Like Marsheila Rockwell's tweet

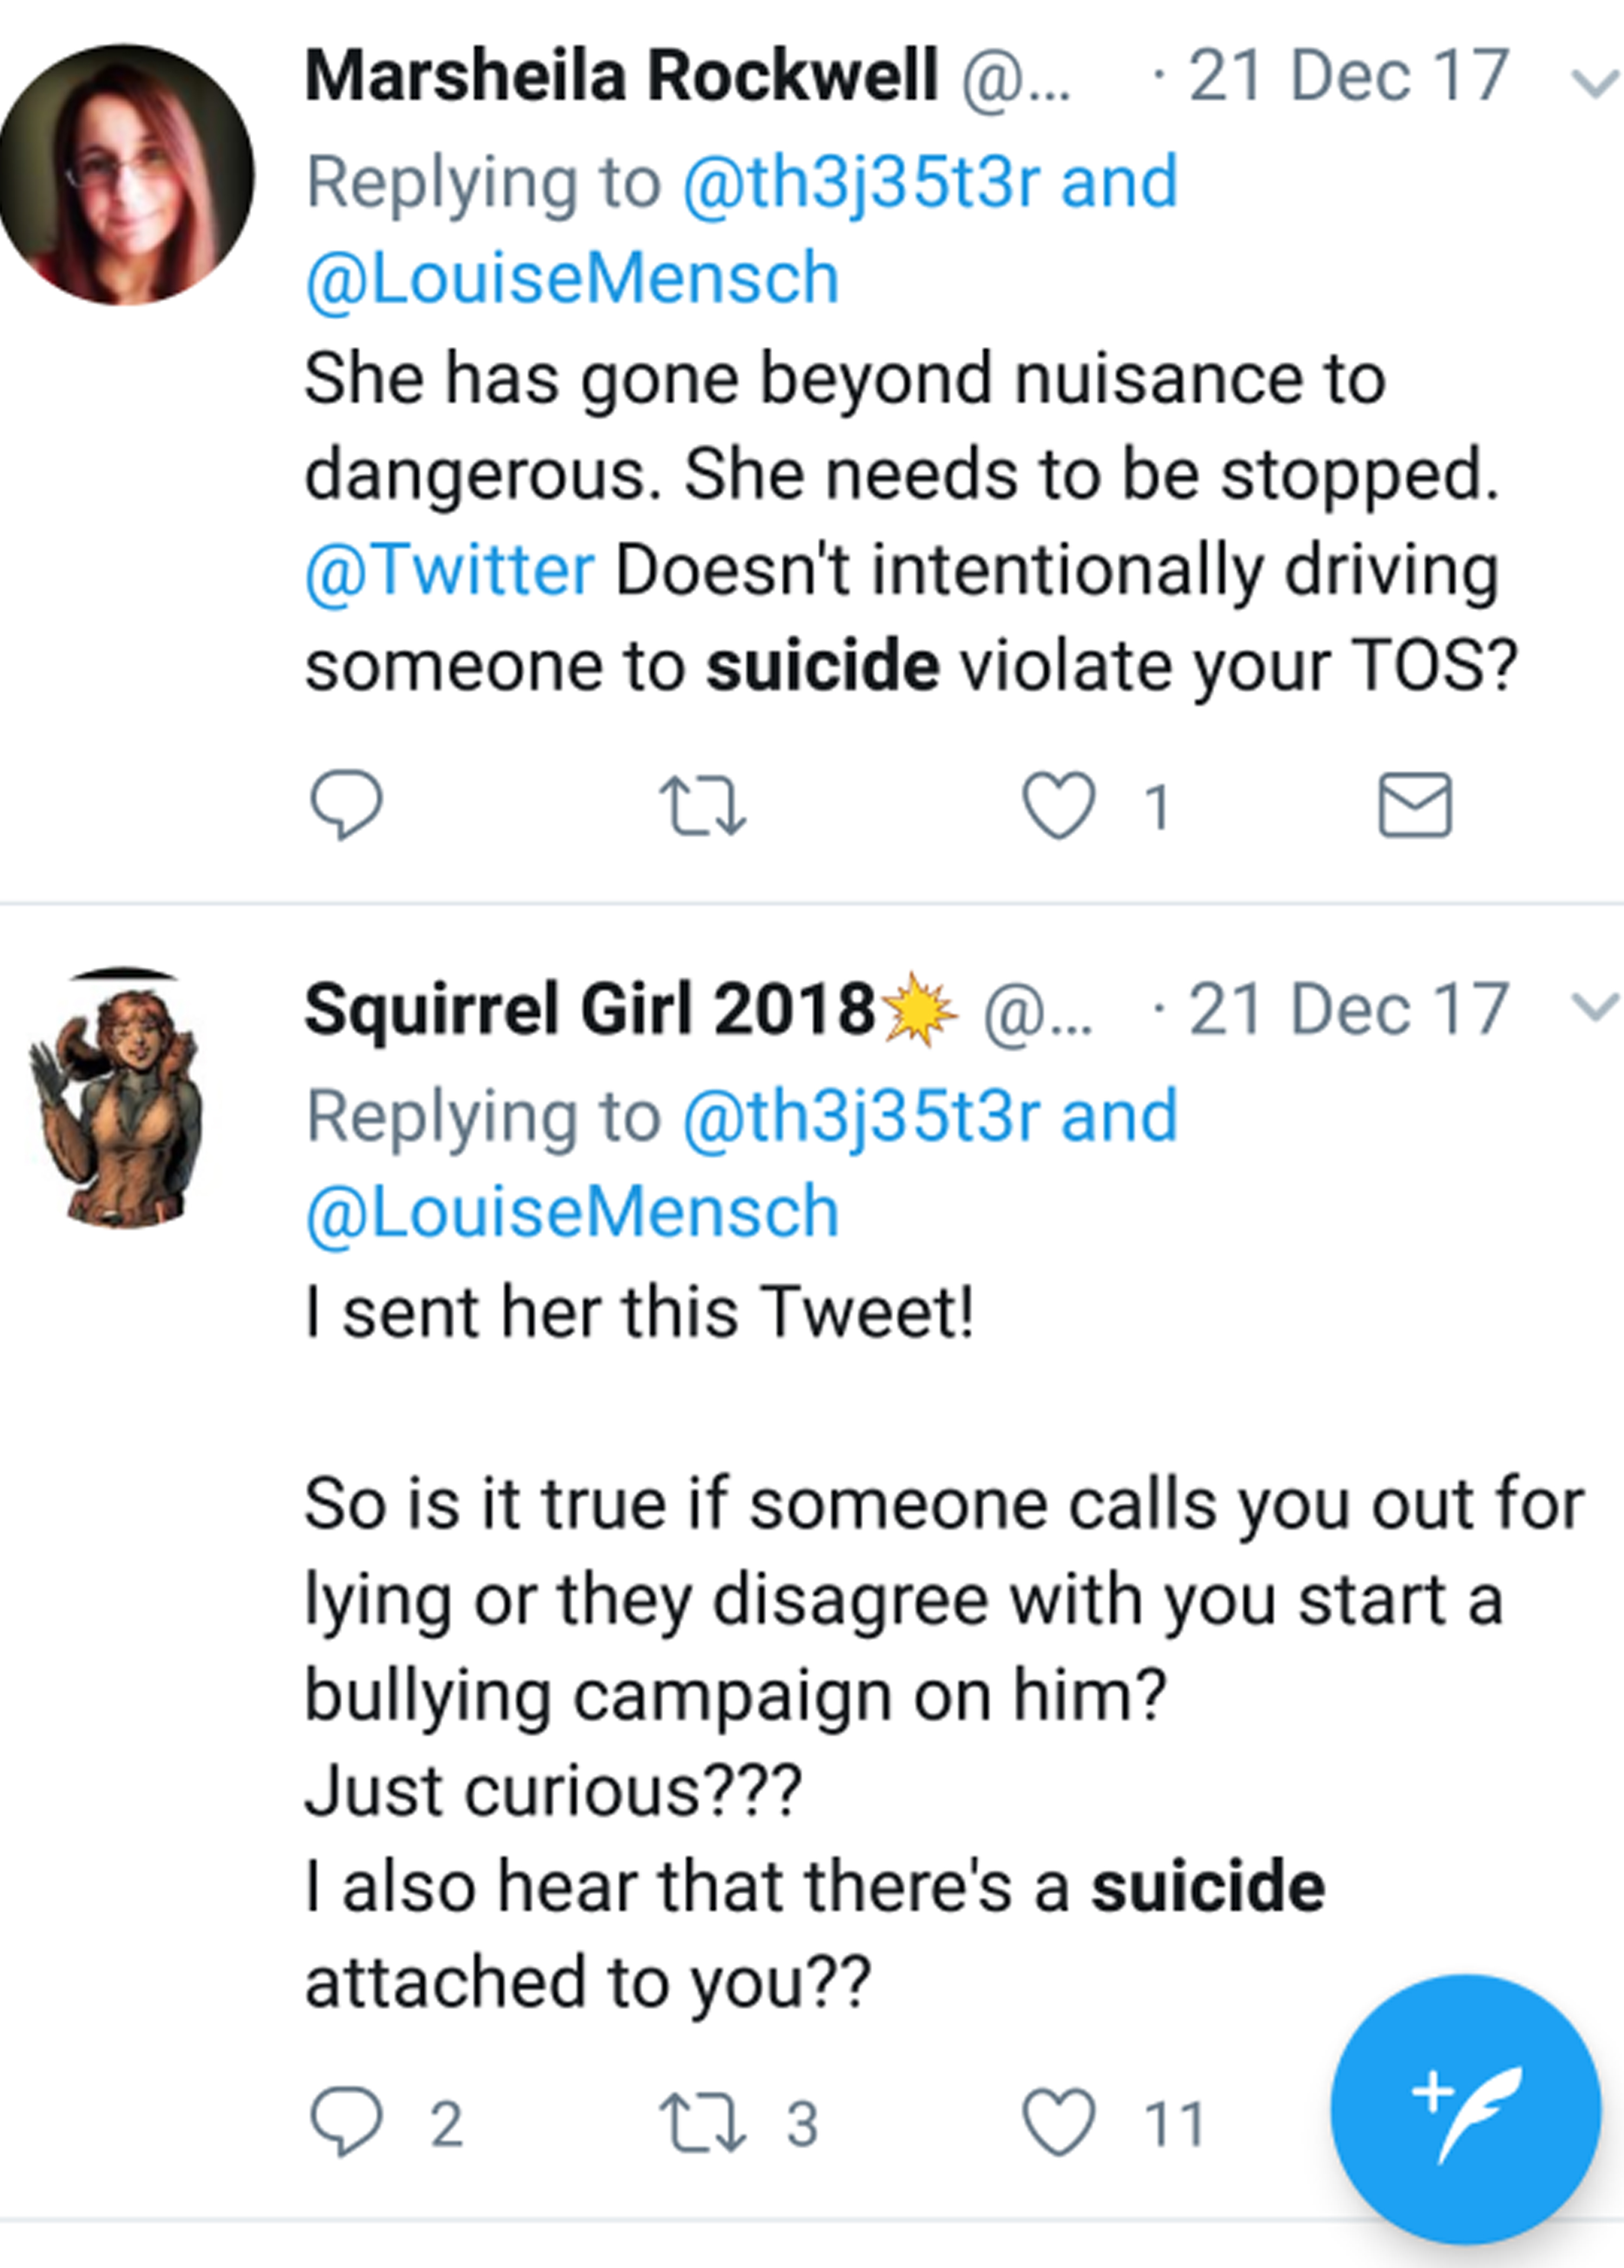click(1058, 805)
